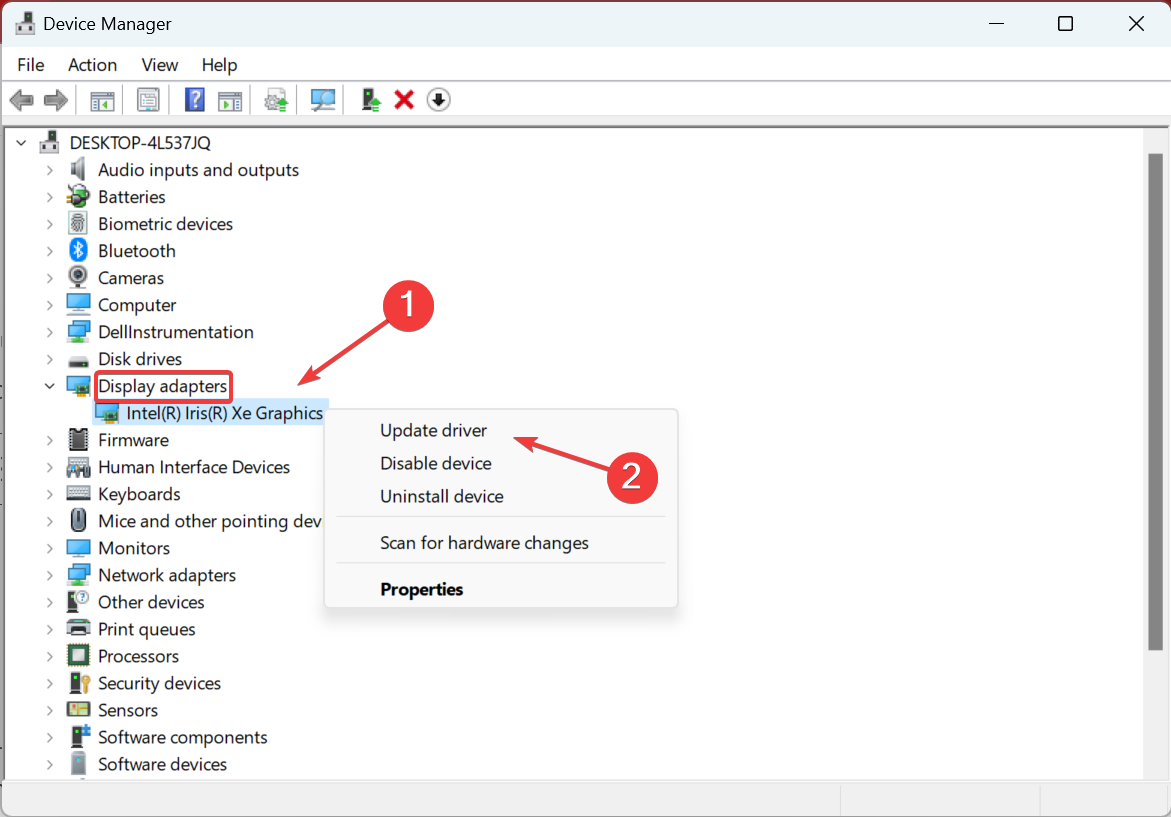This screenshot has width=1171, height=817.
Task: Click the Print queues printer icon
Action: [x=78, y=628]
